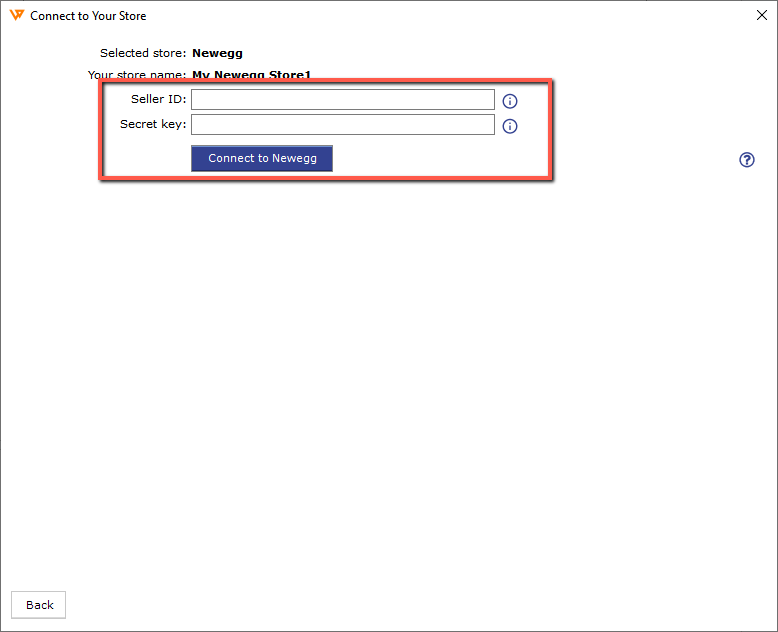Click the Seller ID label
This screenshot has width=778, height=632.
158,99
